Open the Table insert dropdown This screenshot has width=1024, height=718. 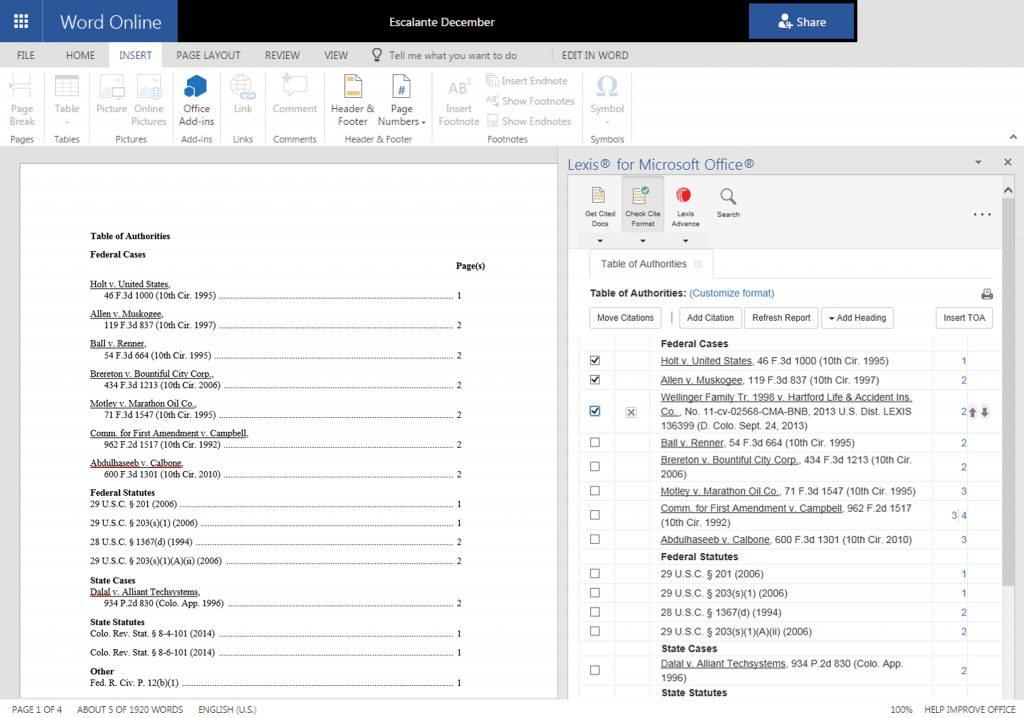(67, 100)
